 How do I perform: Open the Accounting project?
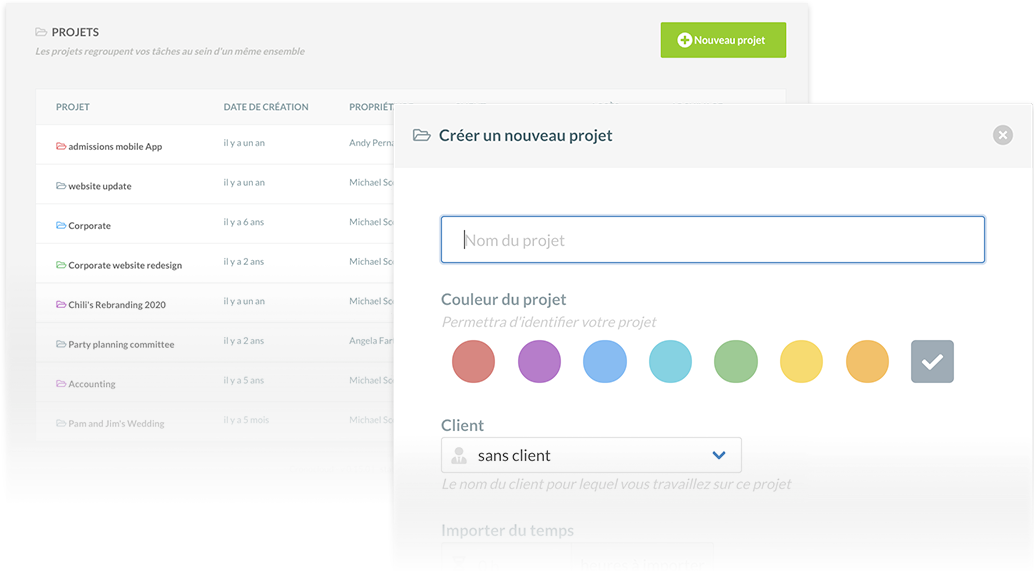pos(92,384)
